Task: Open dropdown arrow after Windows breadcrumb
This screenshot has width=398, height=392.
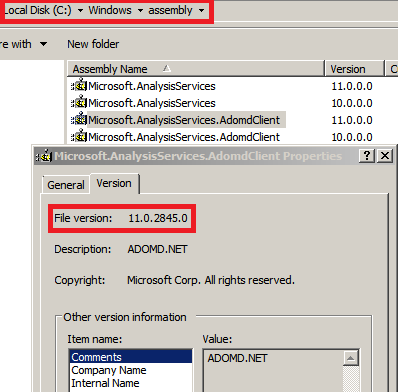Action: click(x=140, y=11)
